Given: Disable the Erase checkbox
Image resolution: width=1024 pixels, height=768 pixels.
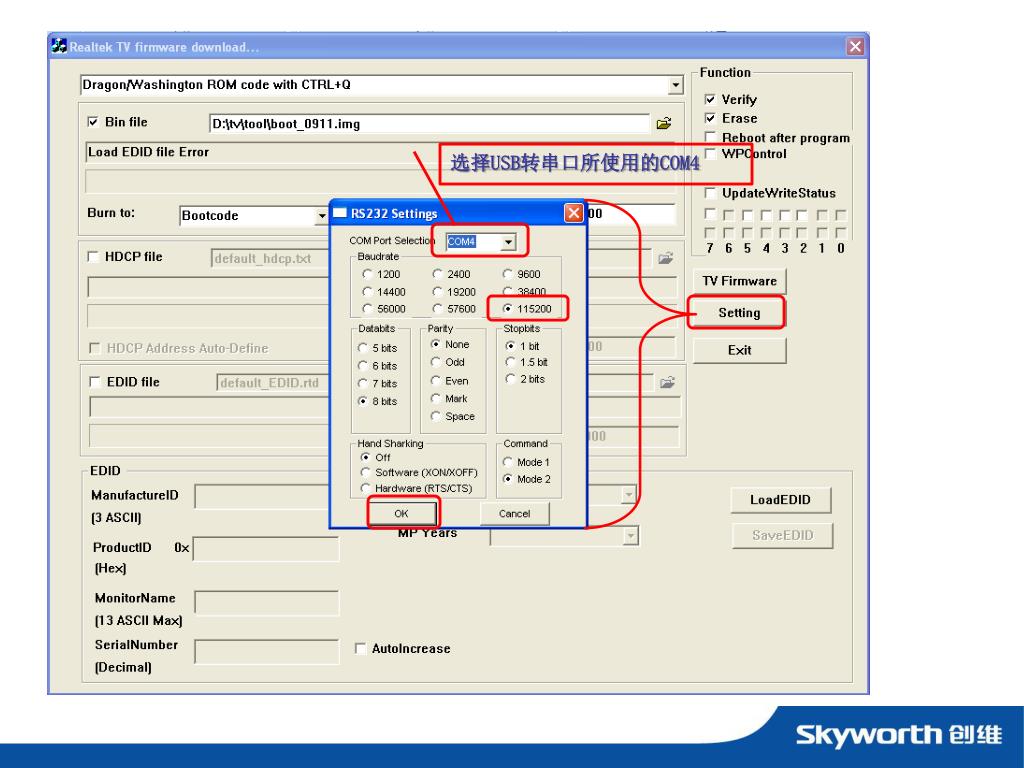Looking at the screenshot, I should [710, 118].
